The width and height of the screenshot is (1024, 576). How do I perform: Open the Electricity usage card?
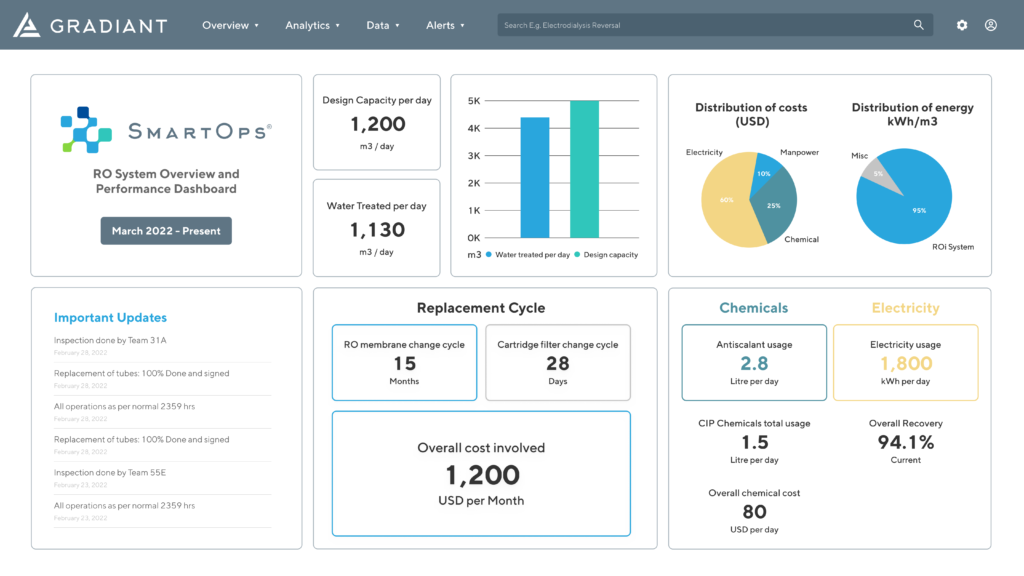905,362
